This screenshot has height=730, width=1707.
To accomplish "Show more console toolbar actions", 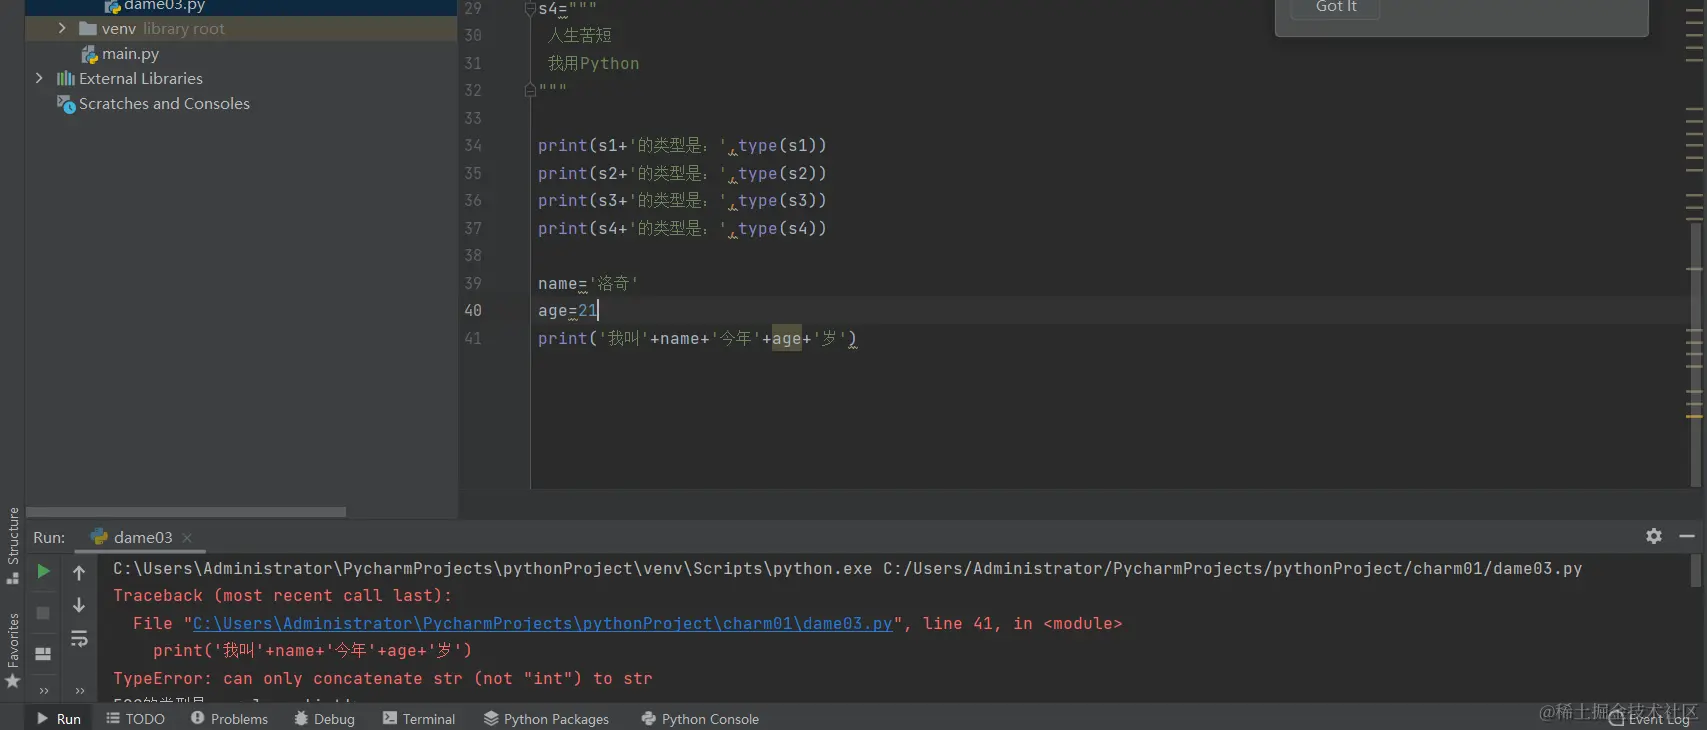I will (x=79, y=690).
